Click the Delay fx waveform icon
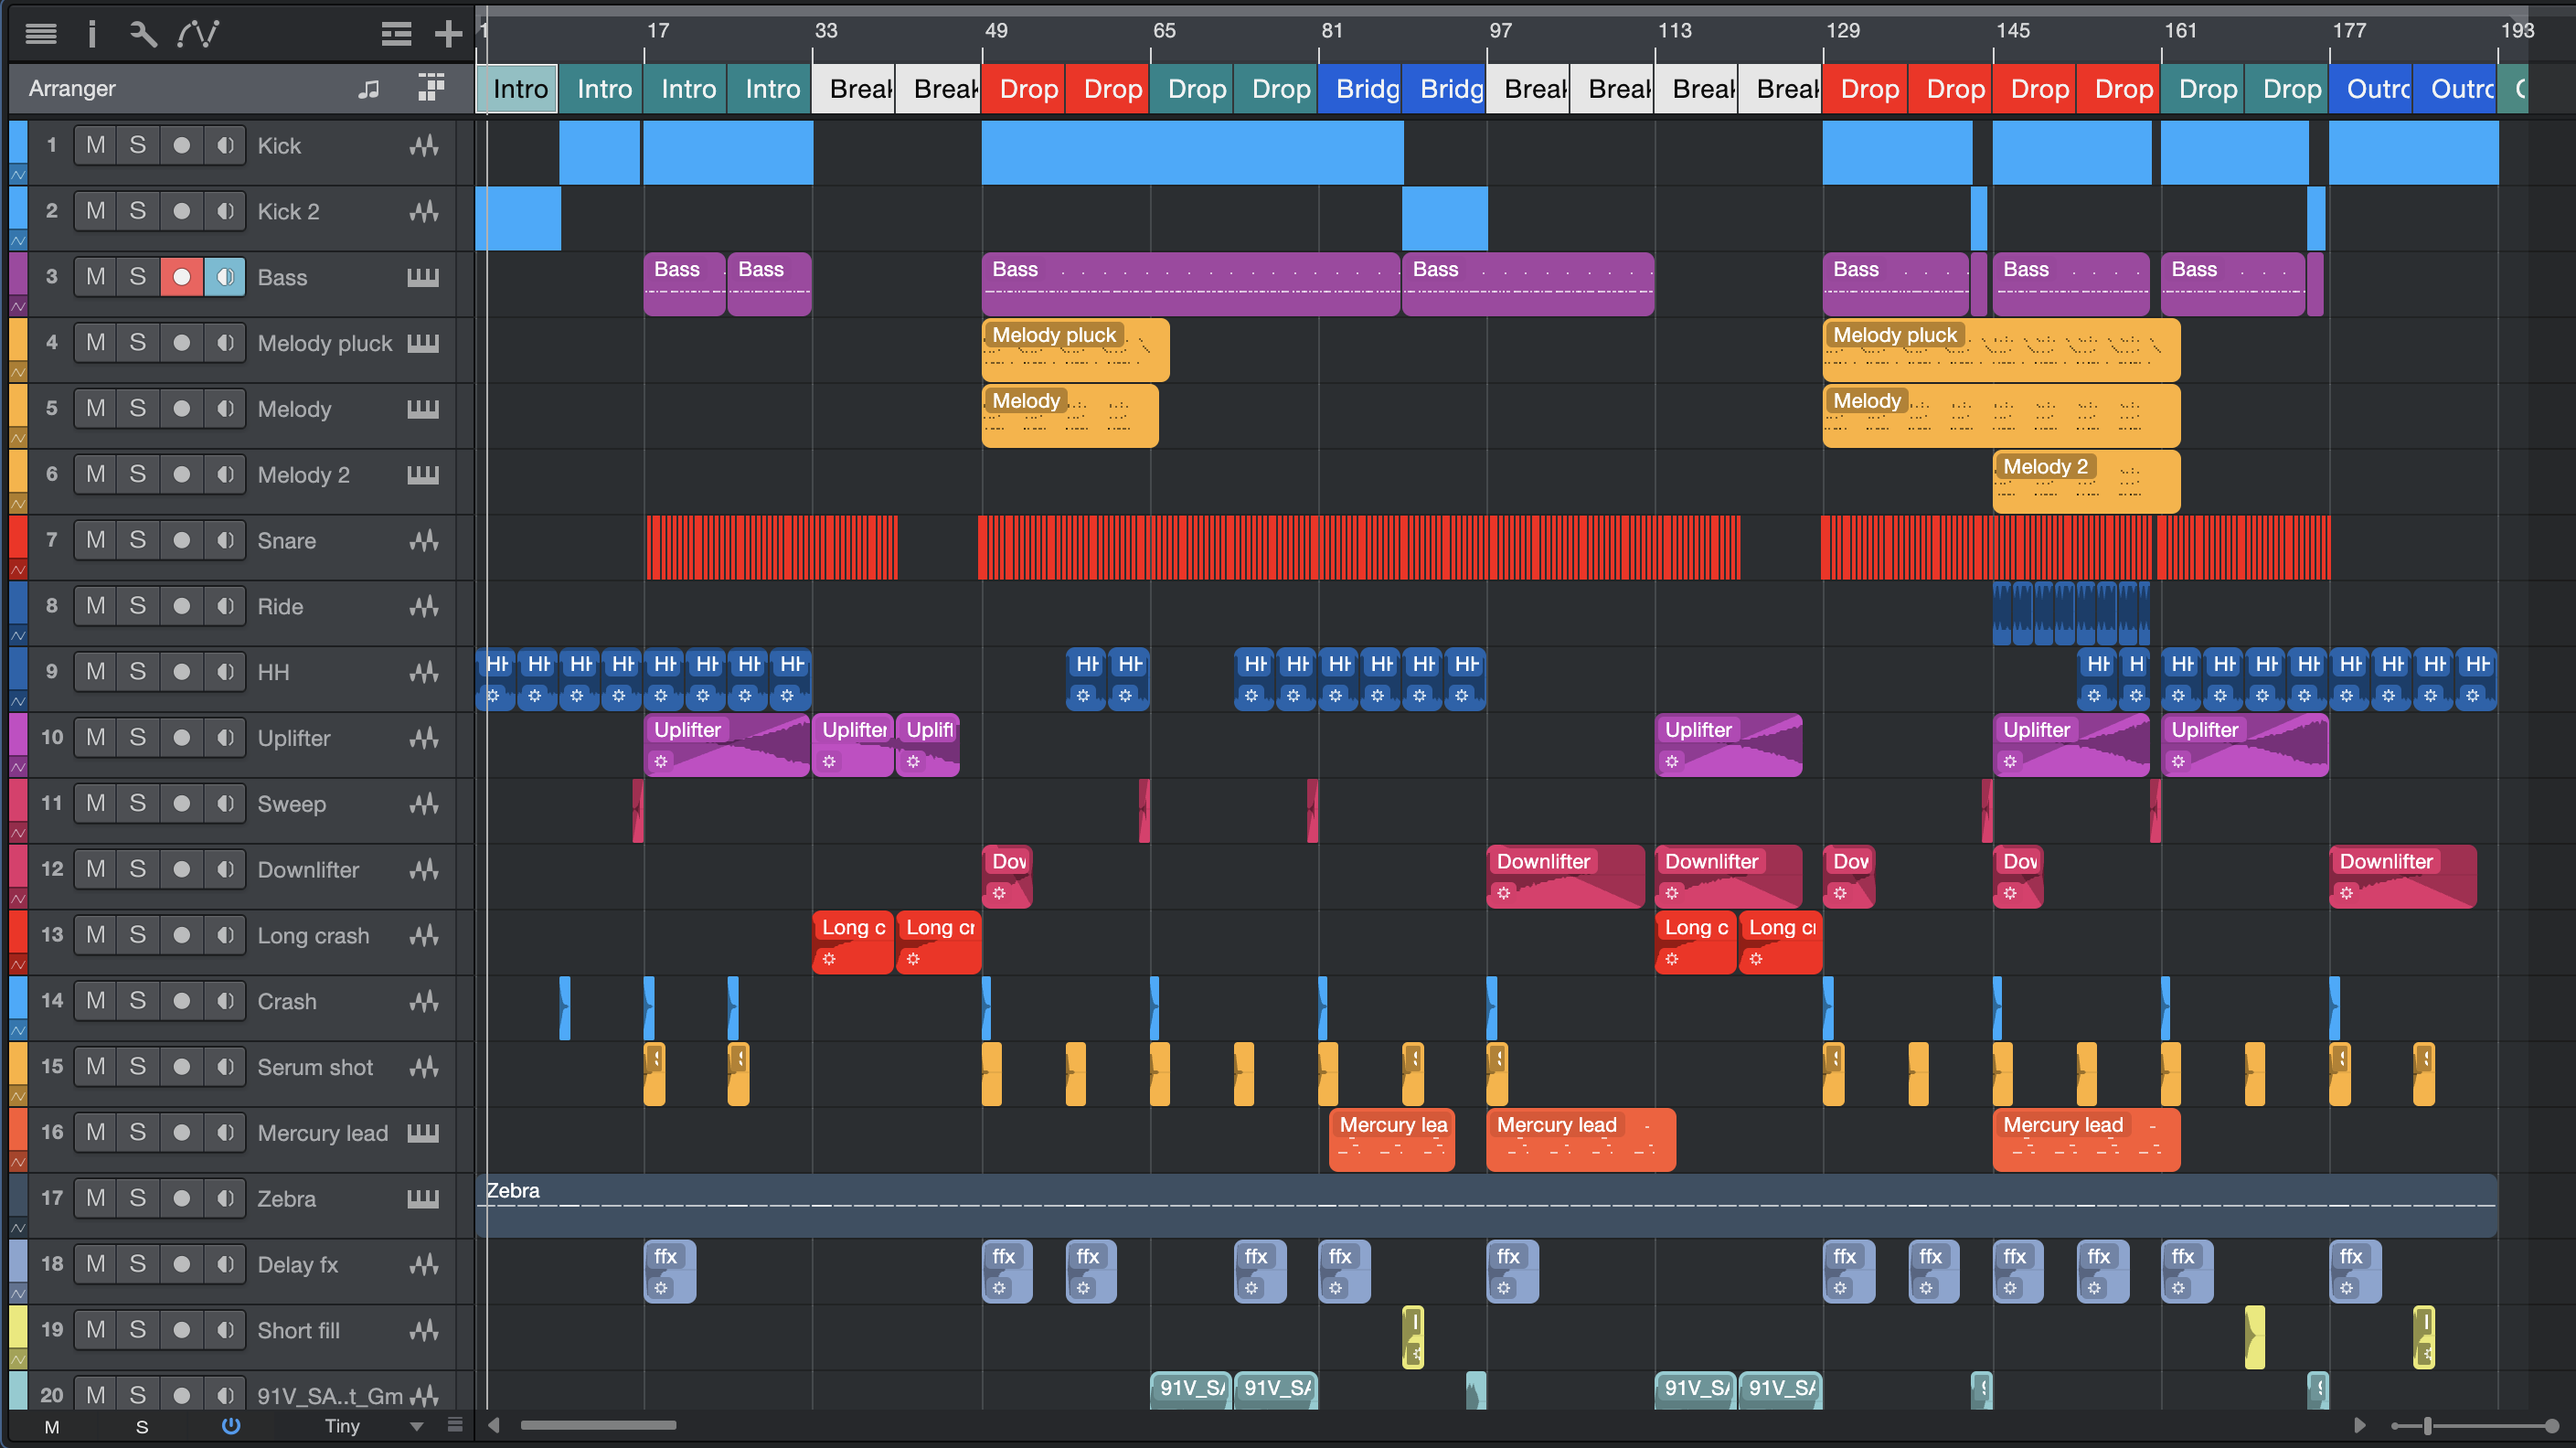The width and height of the screenshot is (2576, 1448). [424, 1264]
